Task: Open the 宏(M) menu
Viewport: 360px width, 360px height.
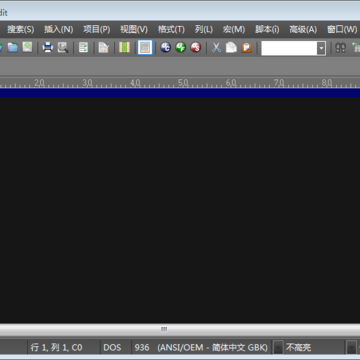Action: point(234,29)
